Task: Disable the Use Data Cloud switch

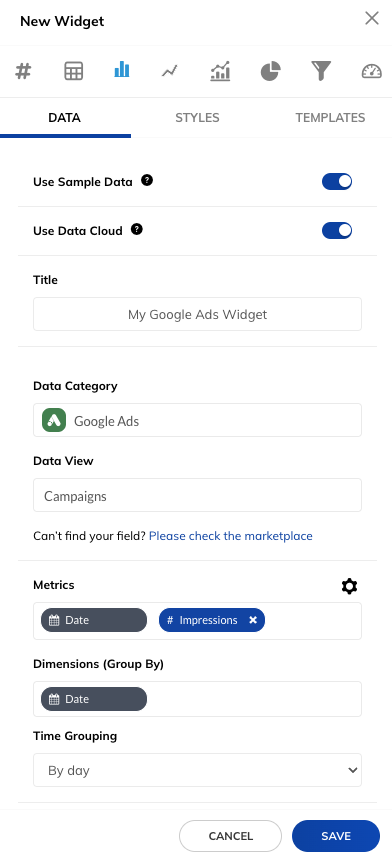Action: (x=337, y=231)
